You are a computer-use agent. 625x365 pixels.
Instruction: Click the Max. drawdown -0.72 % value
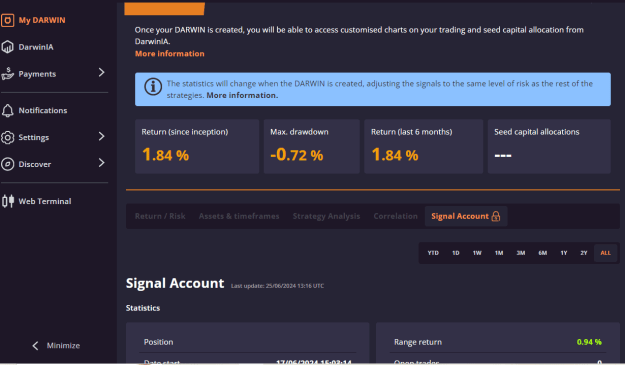297,155
